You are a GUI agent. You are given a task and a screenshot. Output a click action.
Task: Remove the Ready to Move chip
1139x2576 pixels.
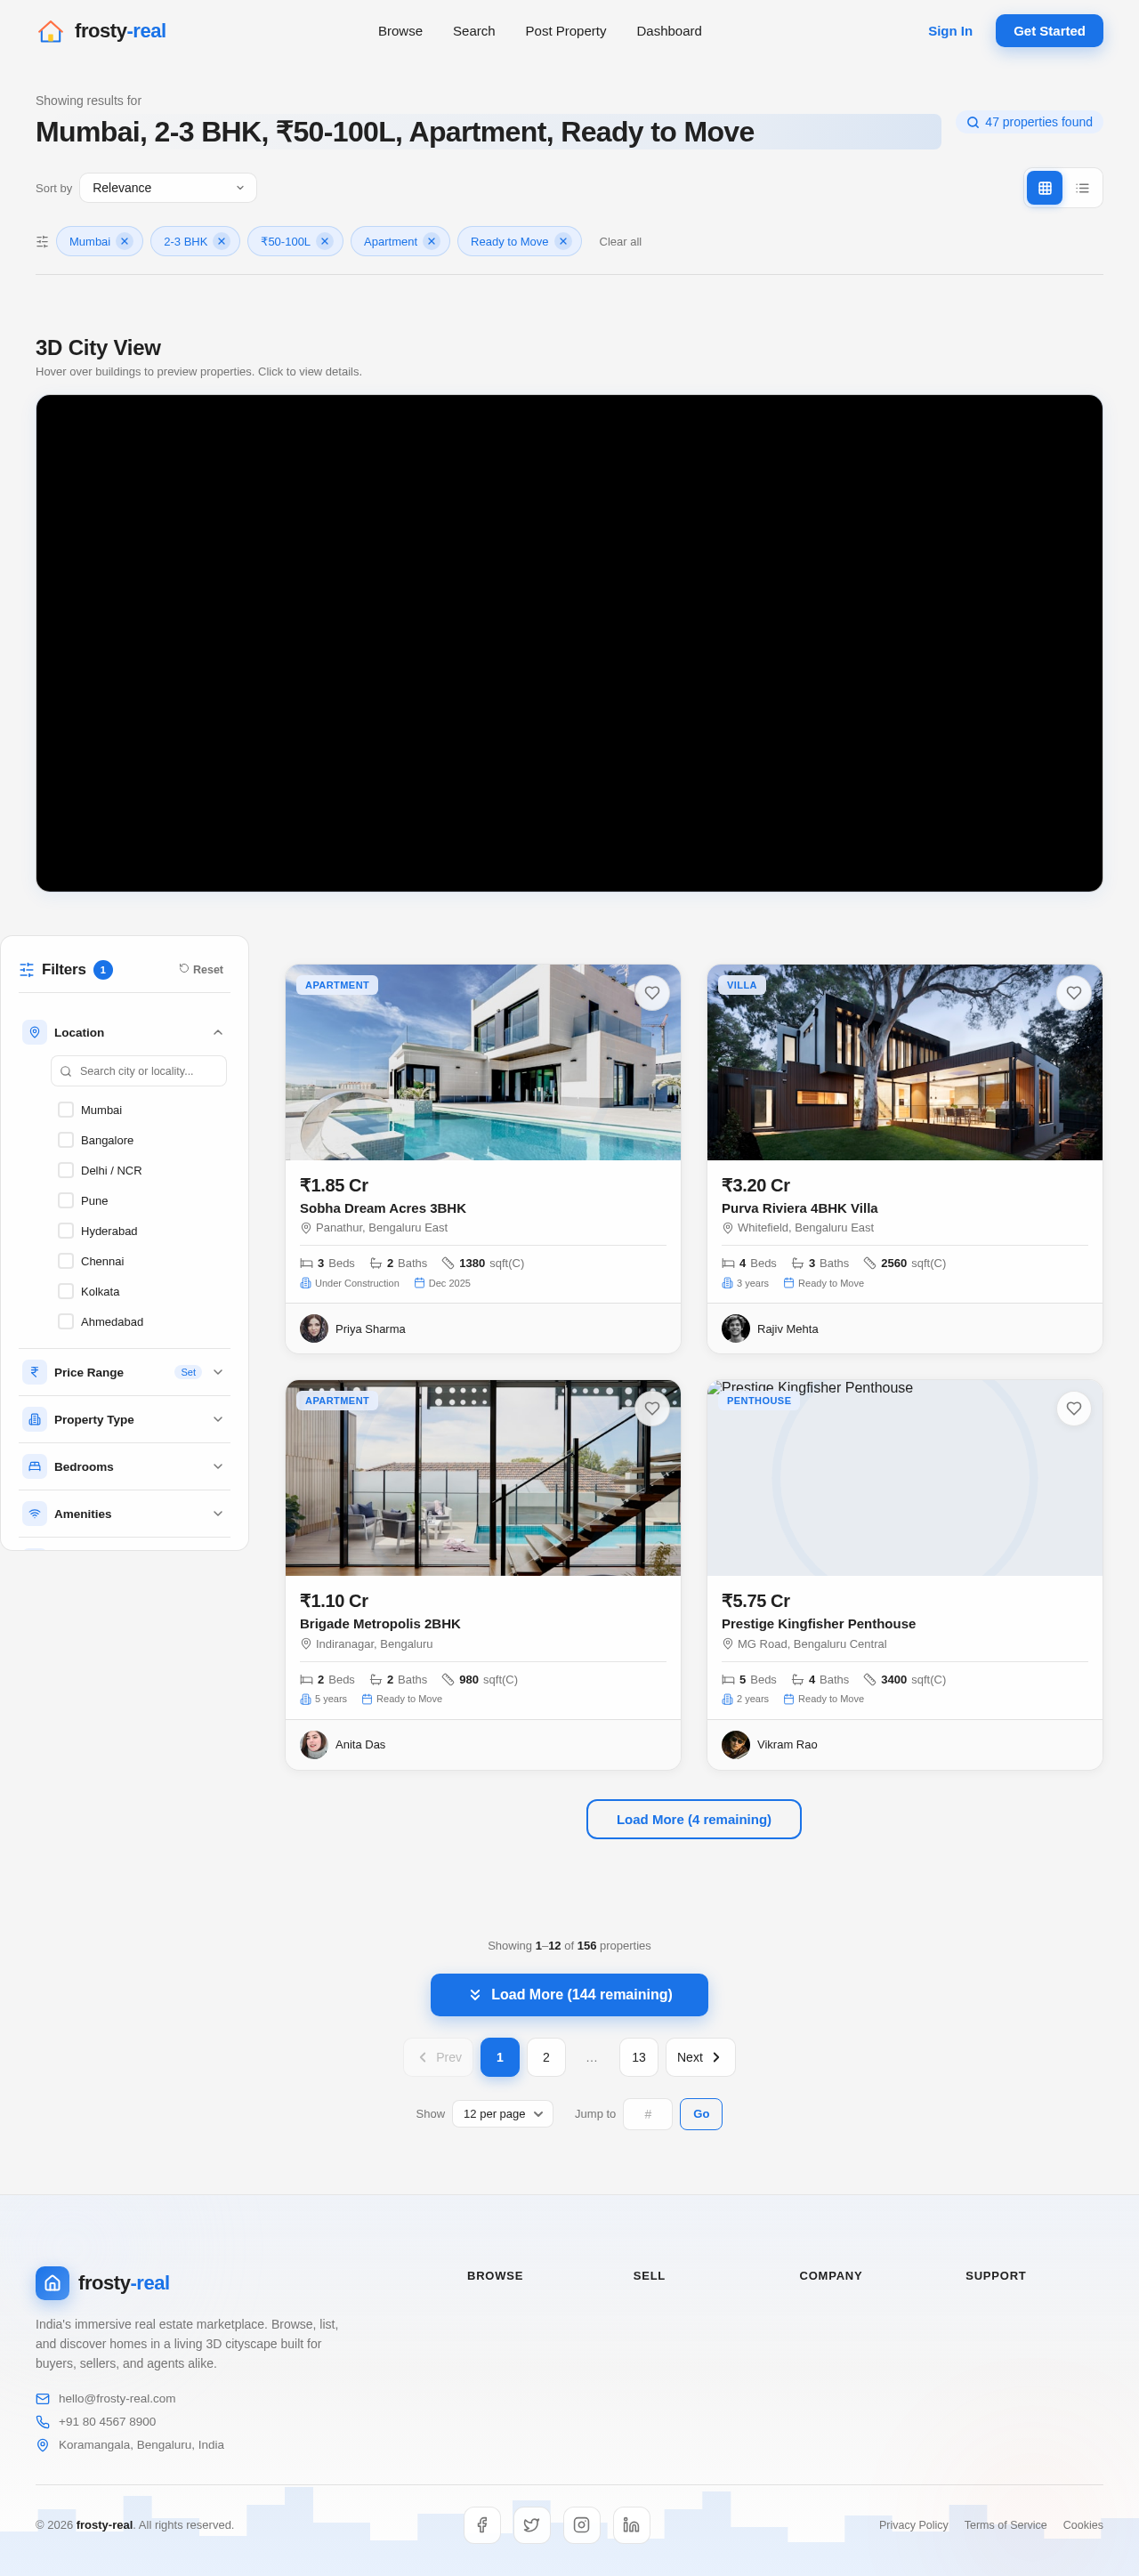coord(563,241)
